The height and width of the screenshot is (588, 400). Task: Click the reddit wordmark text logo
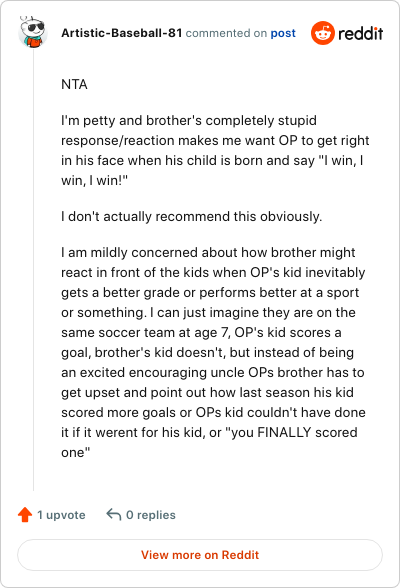[361, 33]
